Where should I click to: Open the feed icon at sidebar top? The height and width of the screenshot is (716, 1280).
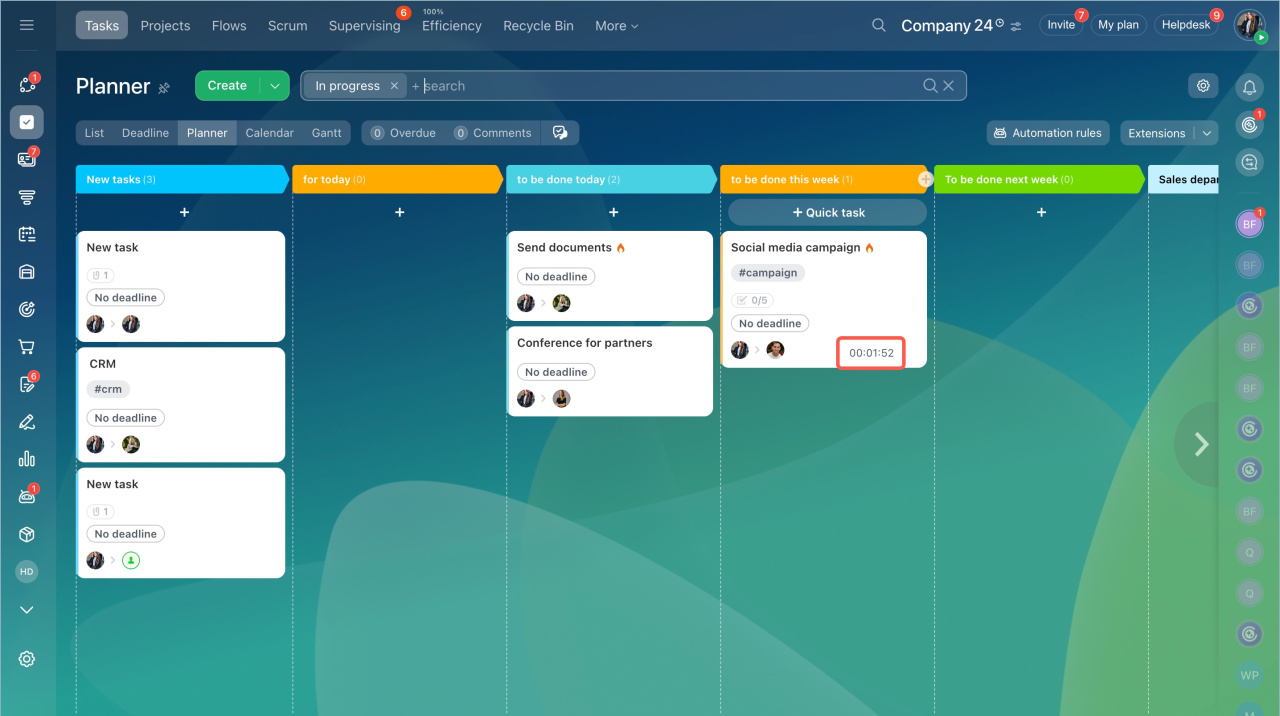click(x=27, y=85)
